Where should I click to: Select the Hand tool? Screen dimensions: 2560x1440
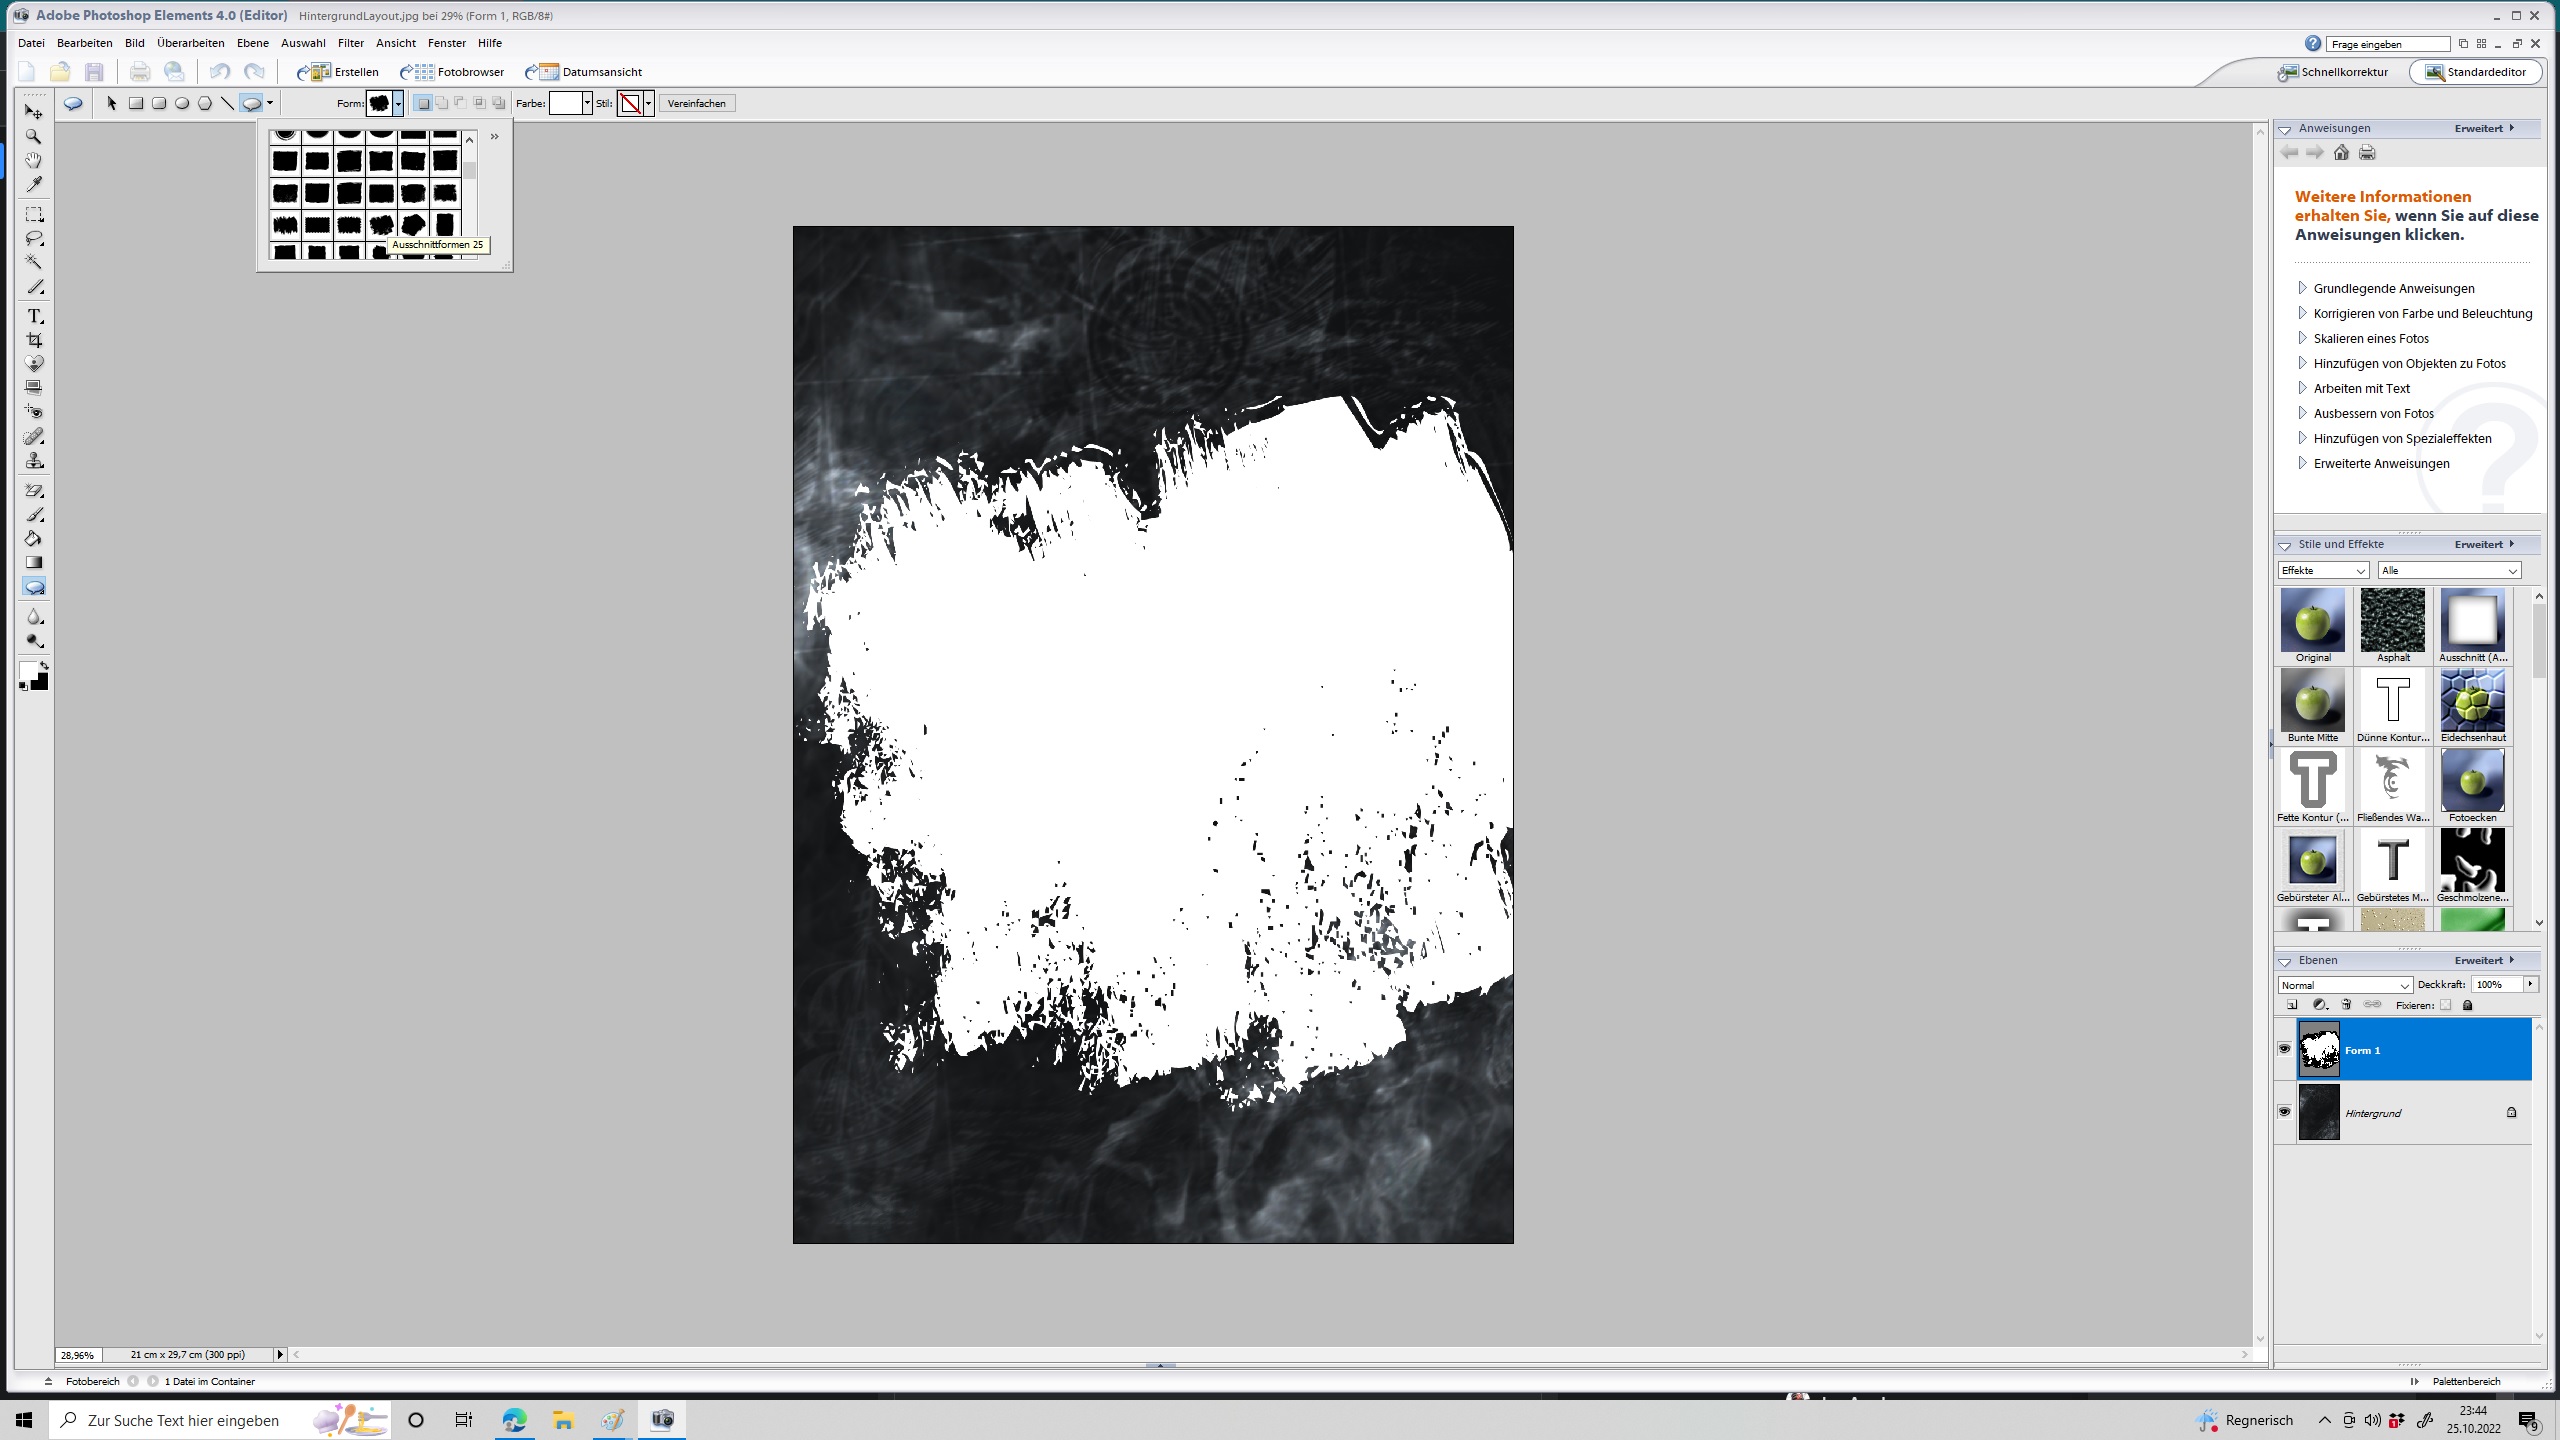[34, 160]
